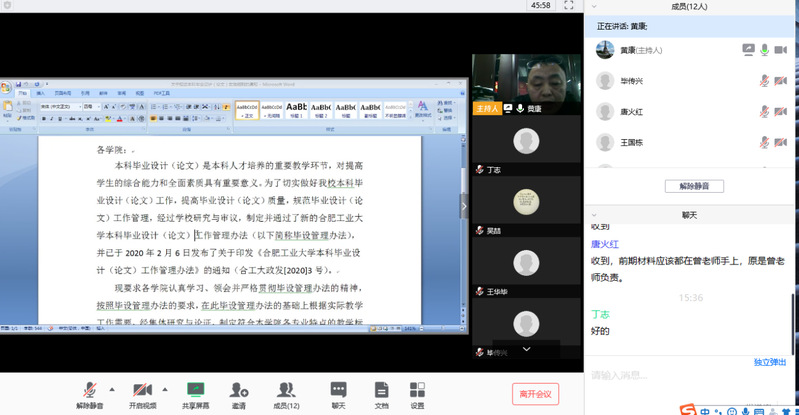Open the documents icon (文档)
The width and height of the screenshot is (799, 415).
pos(381,390)
